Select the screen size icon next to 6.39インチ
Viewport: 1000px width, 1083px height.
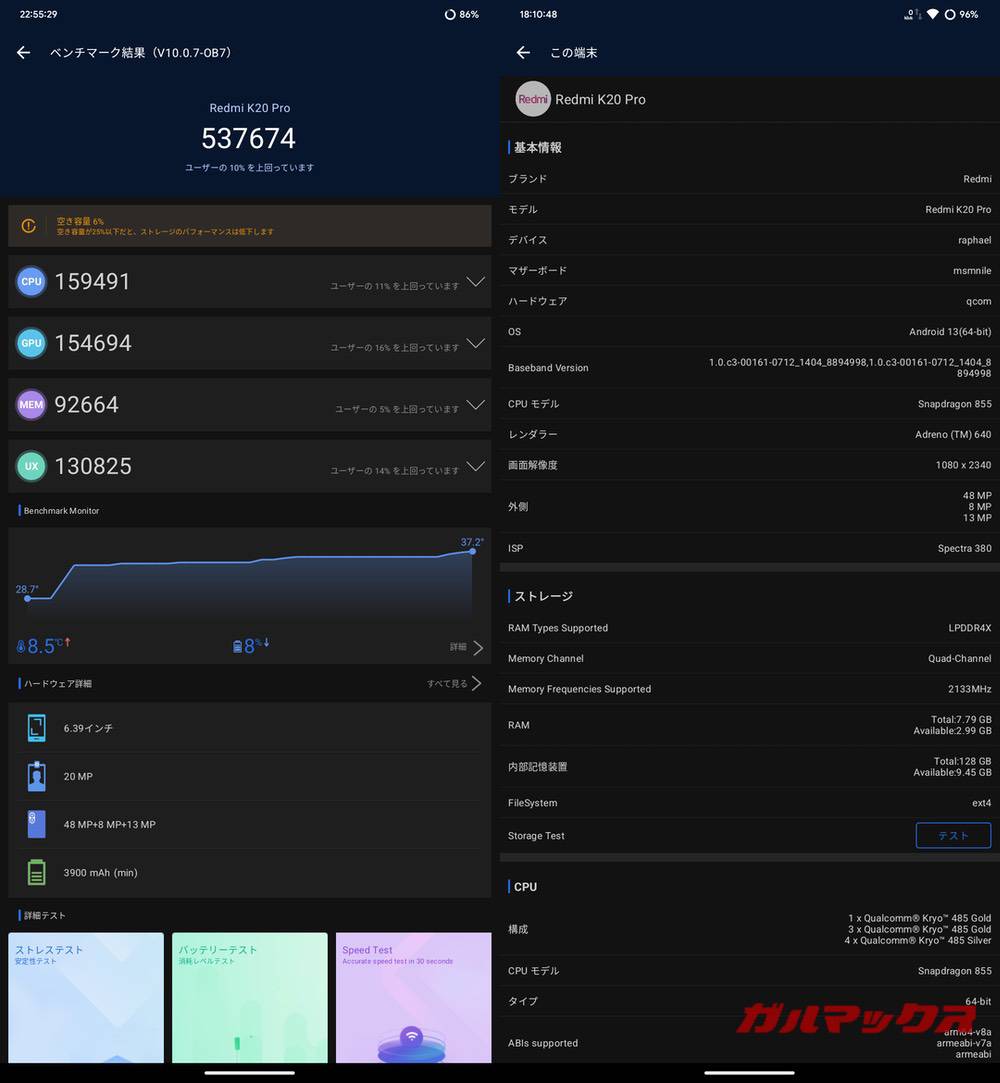pos(37,729)
